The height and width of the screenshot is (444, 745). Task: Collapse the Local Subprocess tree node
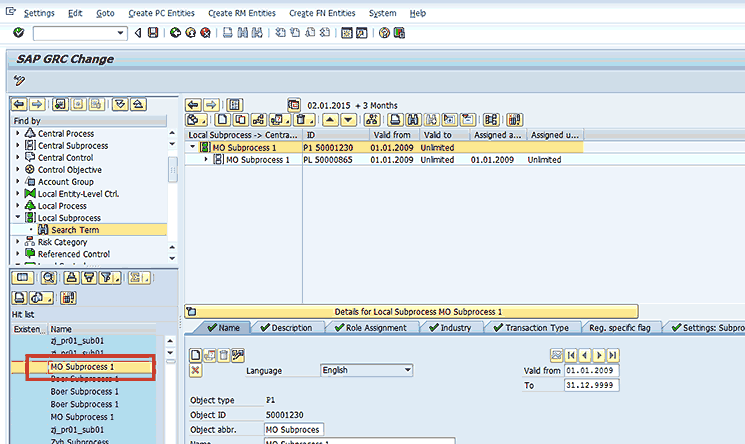[18, 217]
